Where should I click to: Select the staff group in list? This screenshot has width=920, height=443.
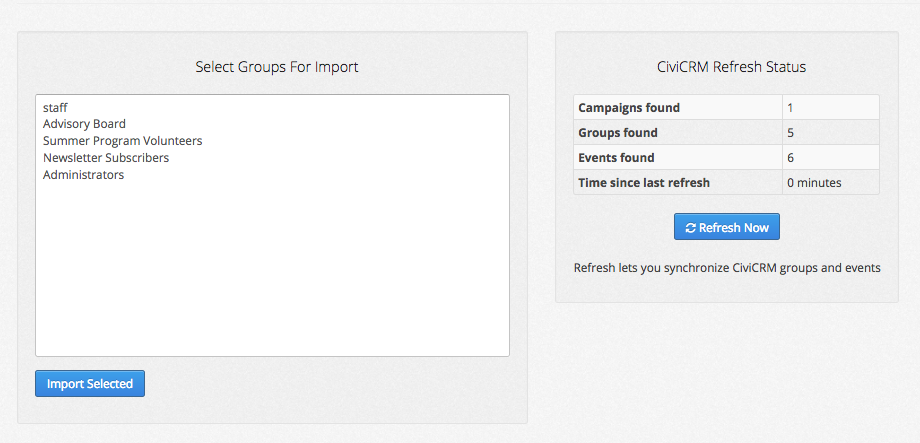coord(272,108)
